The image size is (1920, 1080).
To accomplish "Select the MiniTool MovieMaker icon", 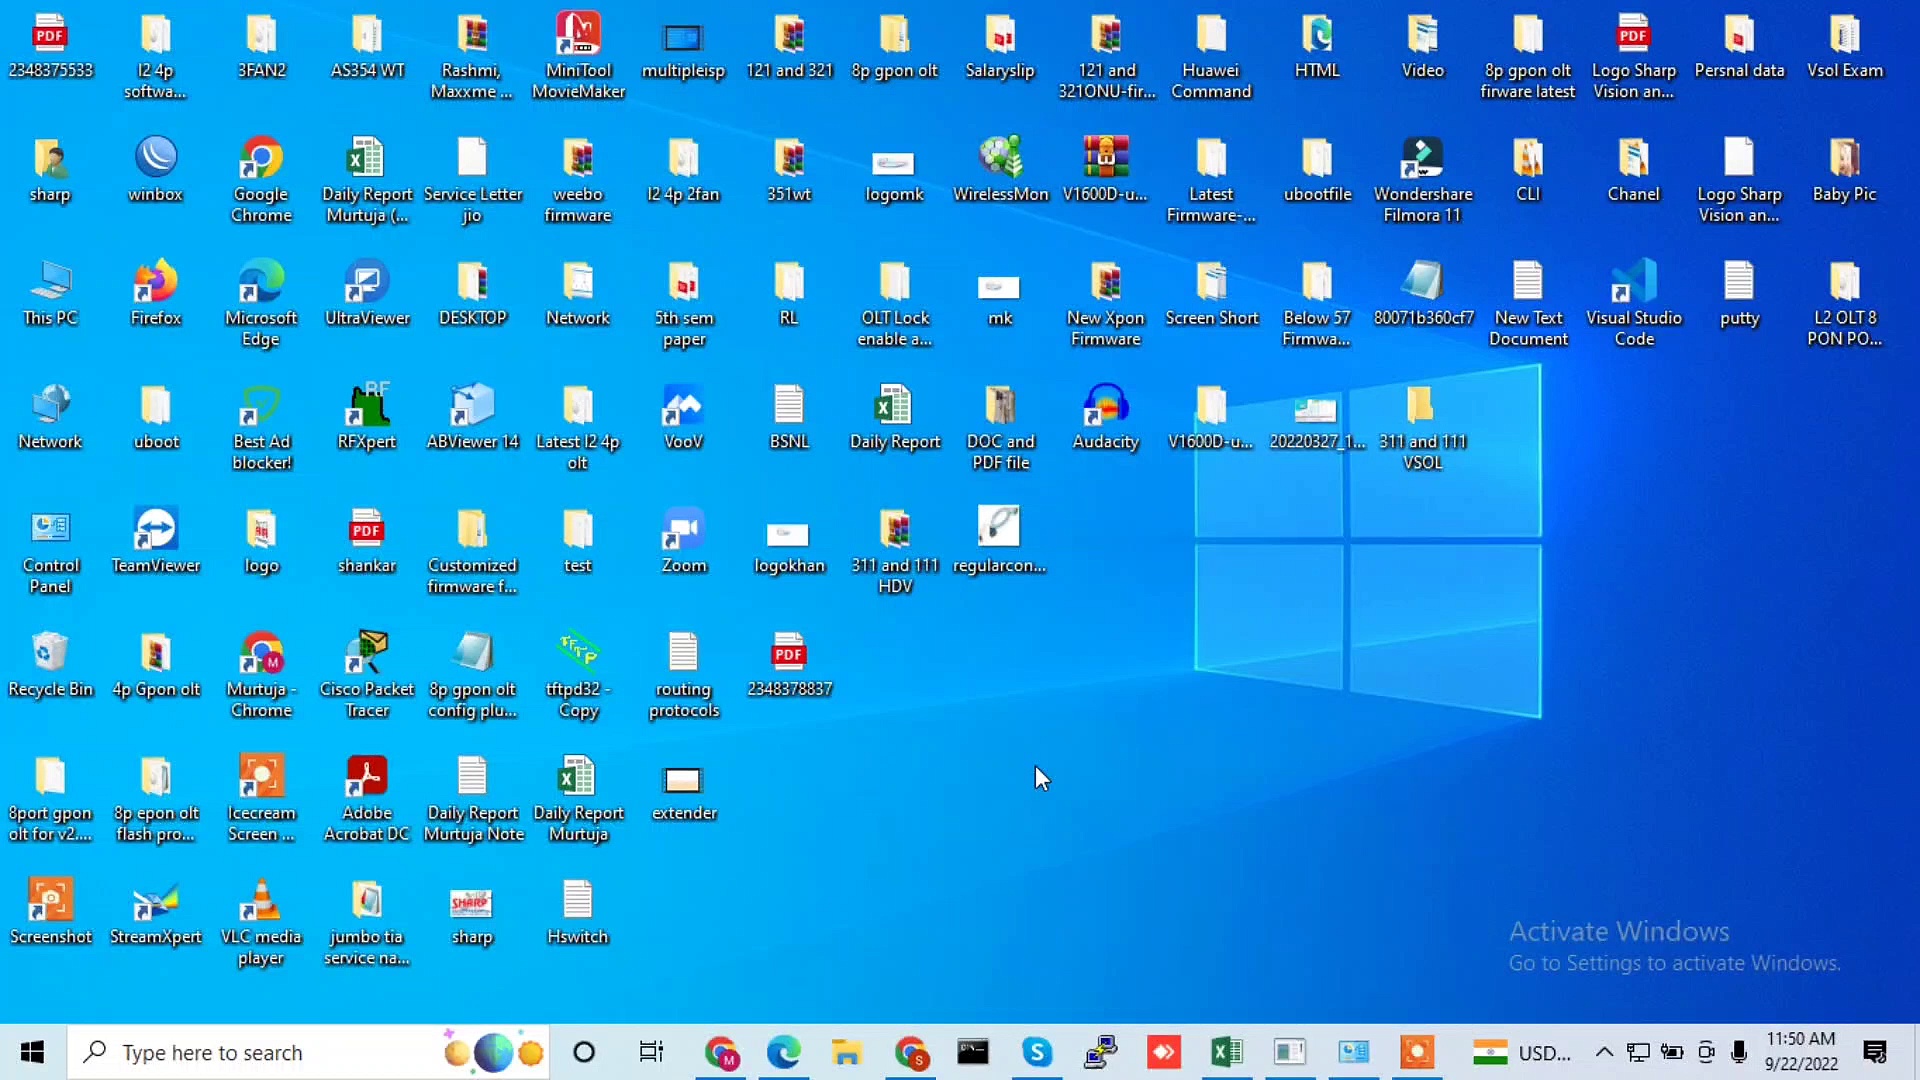I will pyautogui.click(x=578, y=36).
